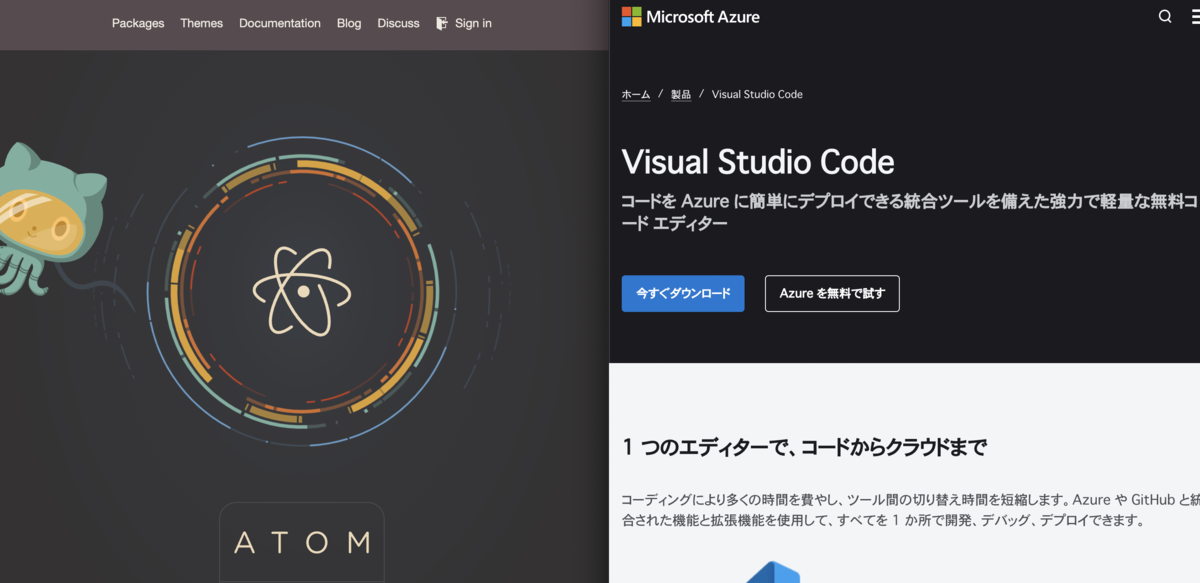Click the Azure を無料で試す button
Image resolution: width=1200 pixels, height=583 pixels.
[832, 293]
